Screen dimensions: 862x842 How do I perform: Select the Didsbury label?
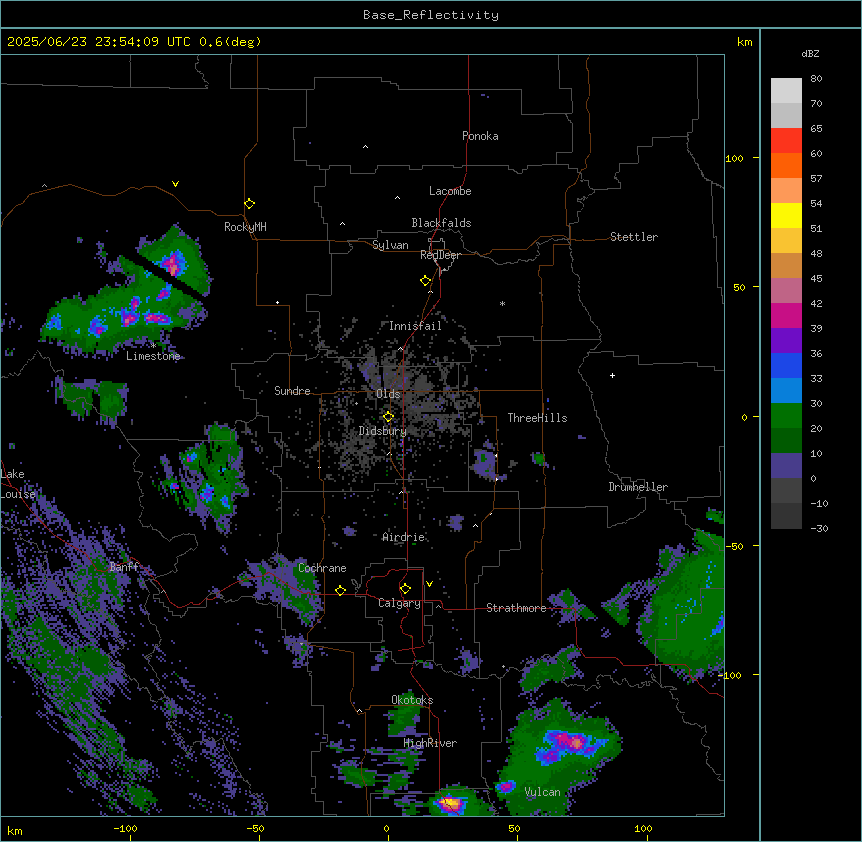point(383,431)
